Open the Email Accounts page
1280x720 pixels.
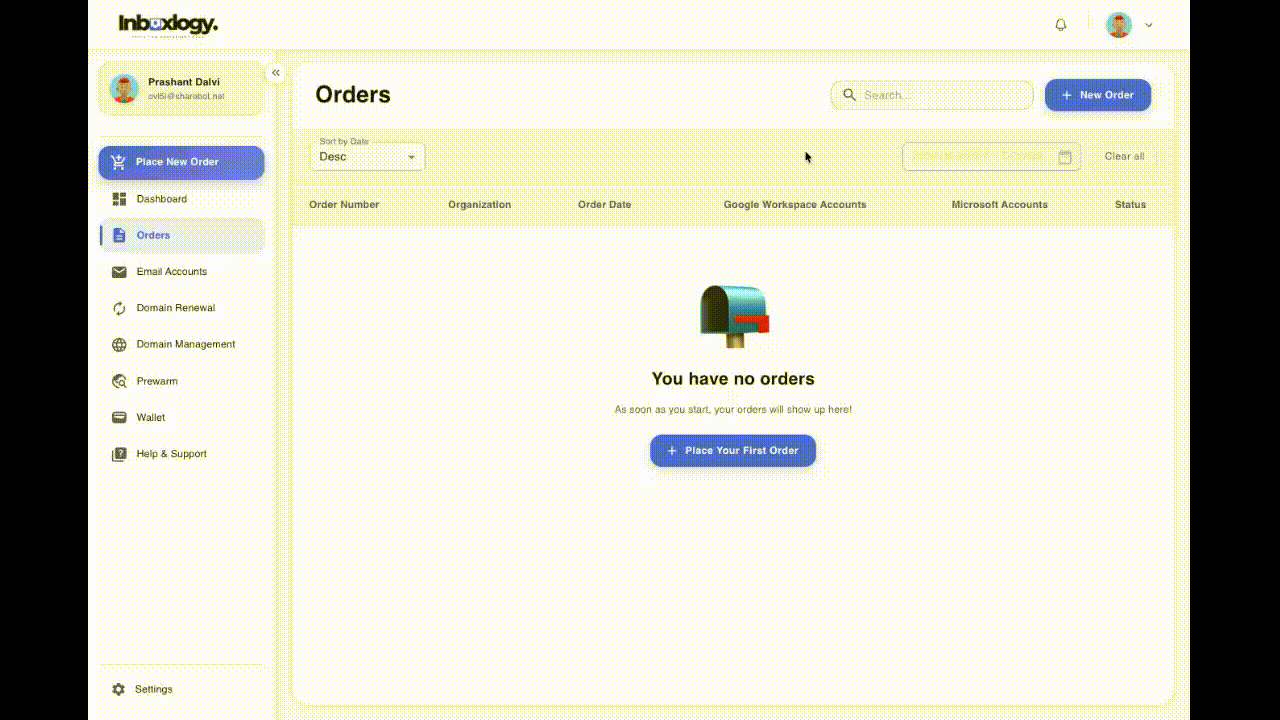pos(181,272)
